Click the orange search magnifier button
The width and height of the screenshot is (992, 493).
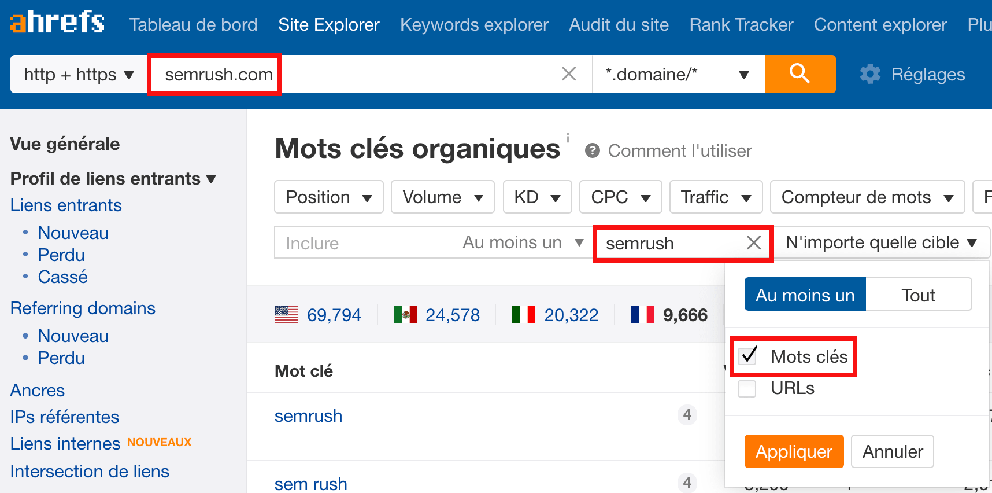[x=800, y=74]
